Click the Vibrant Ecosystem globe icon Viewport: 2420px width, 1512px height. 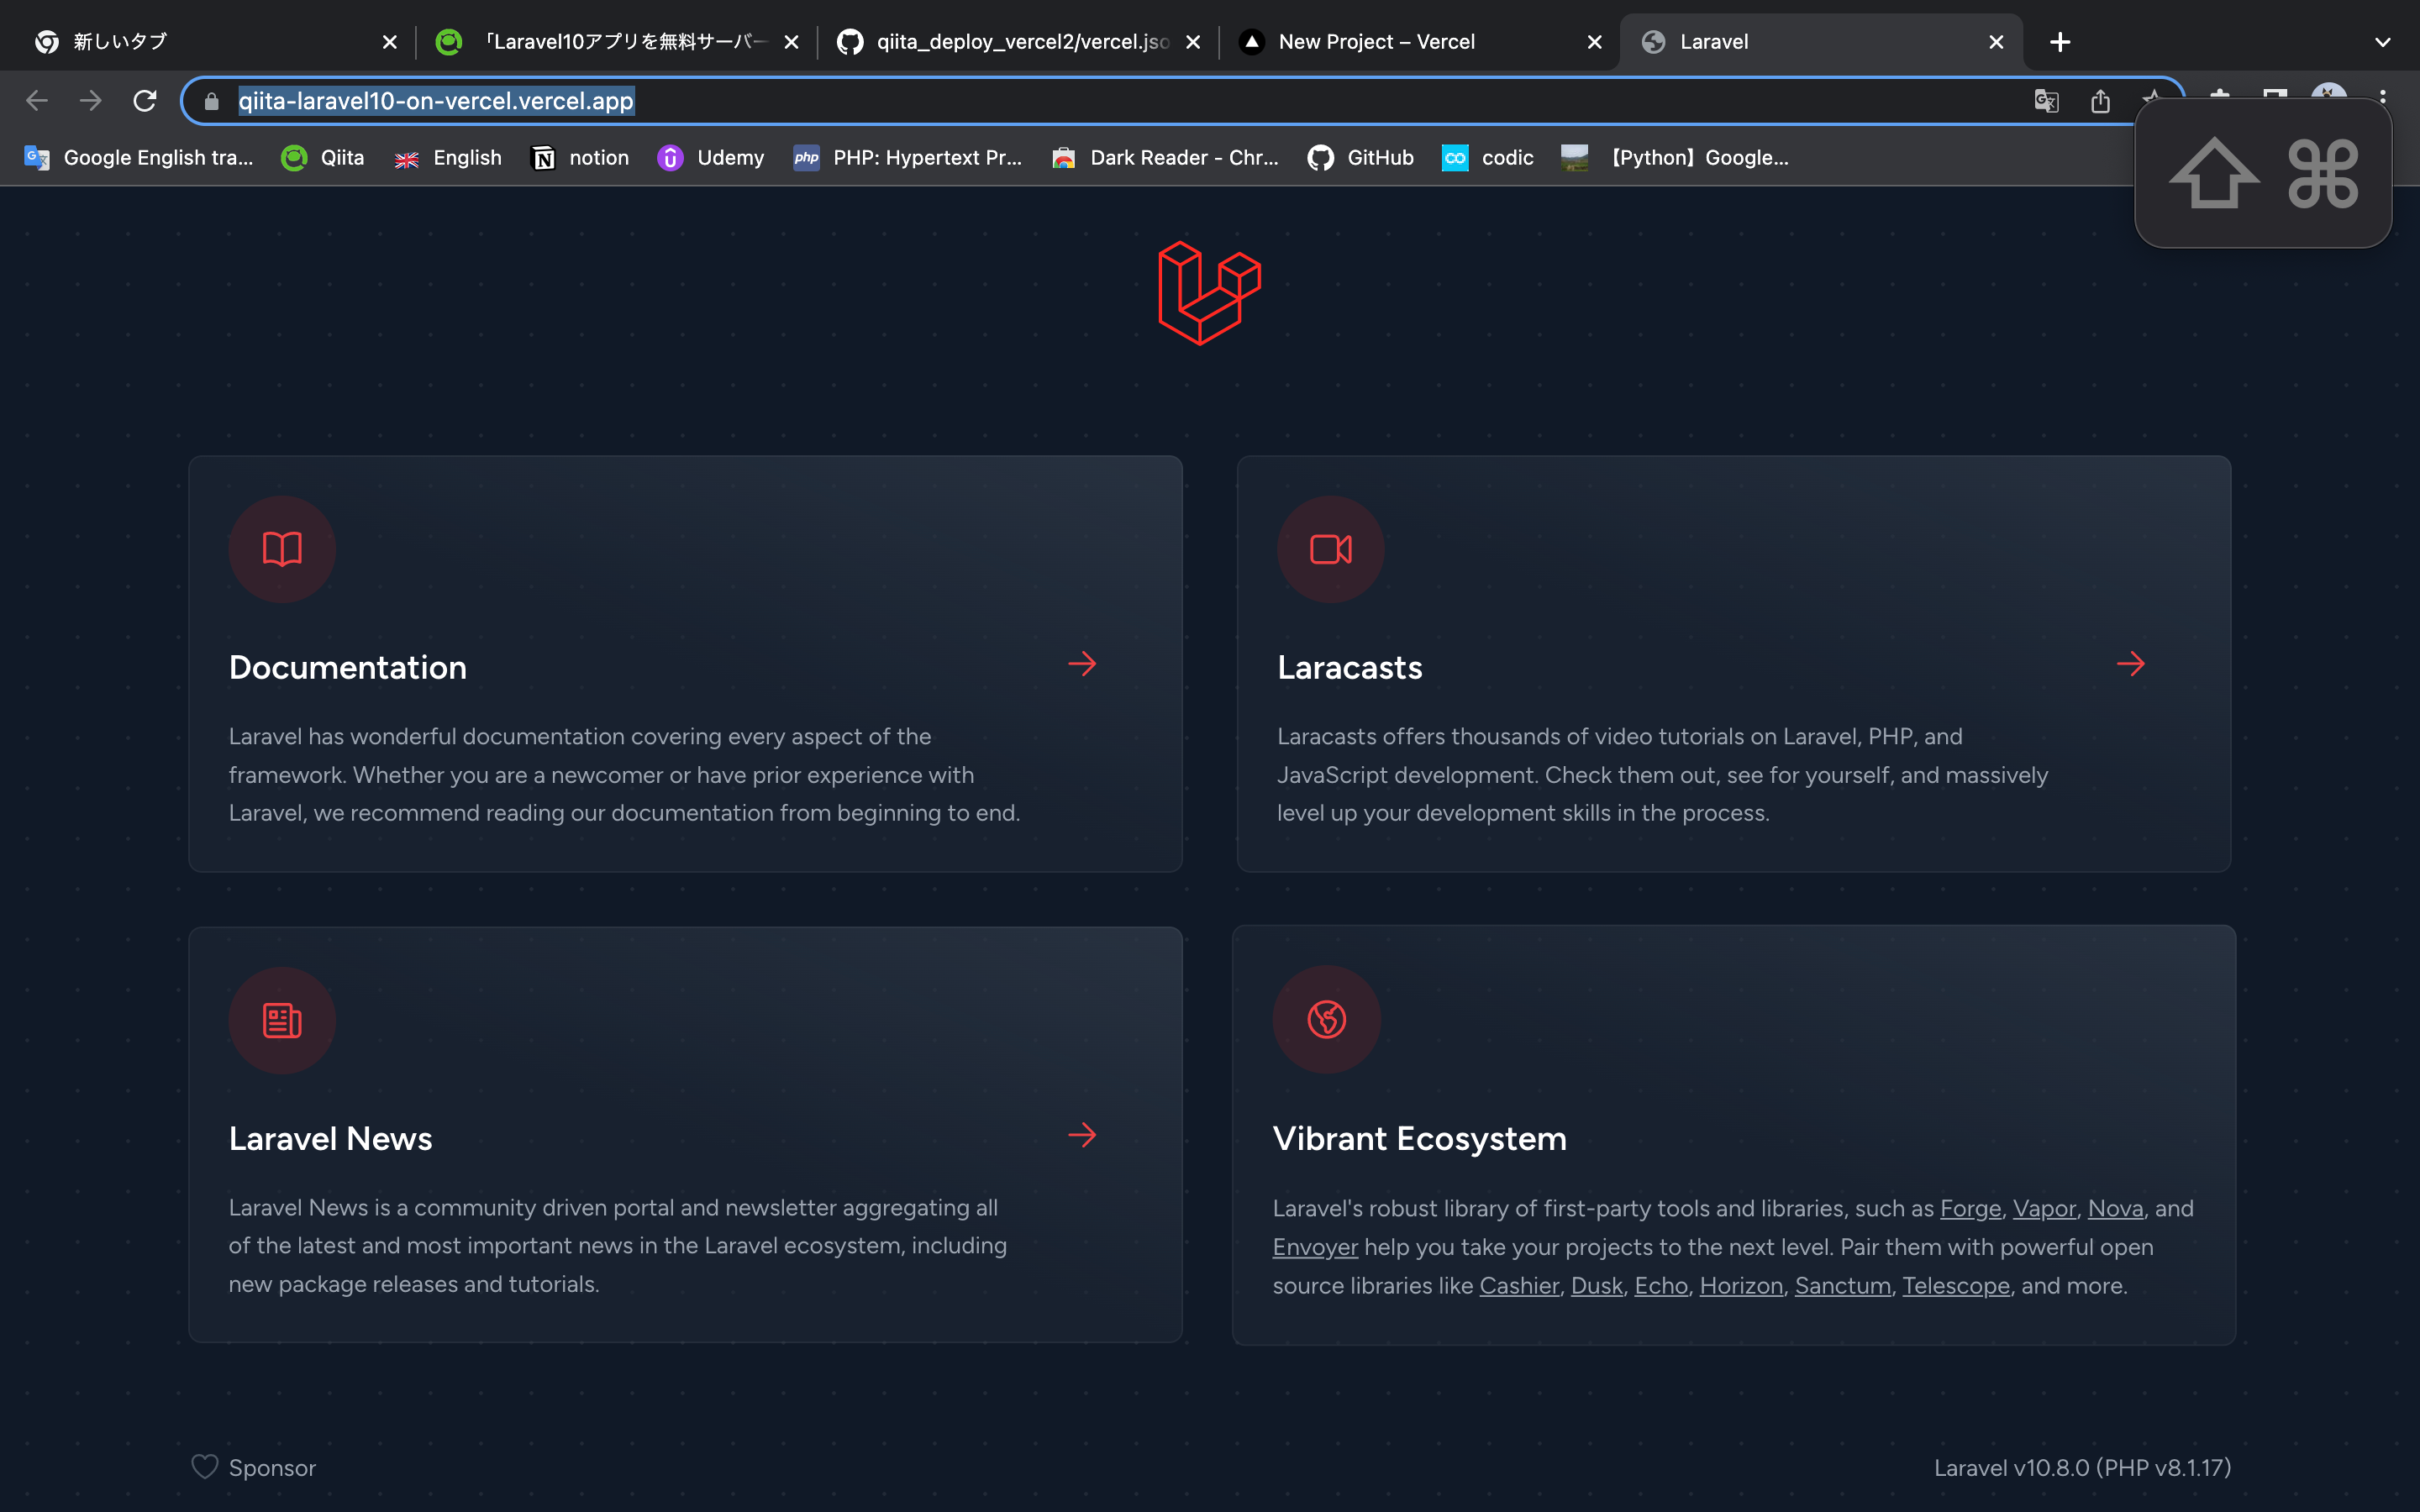coord(1326,1019)
